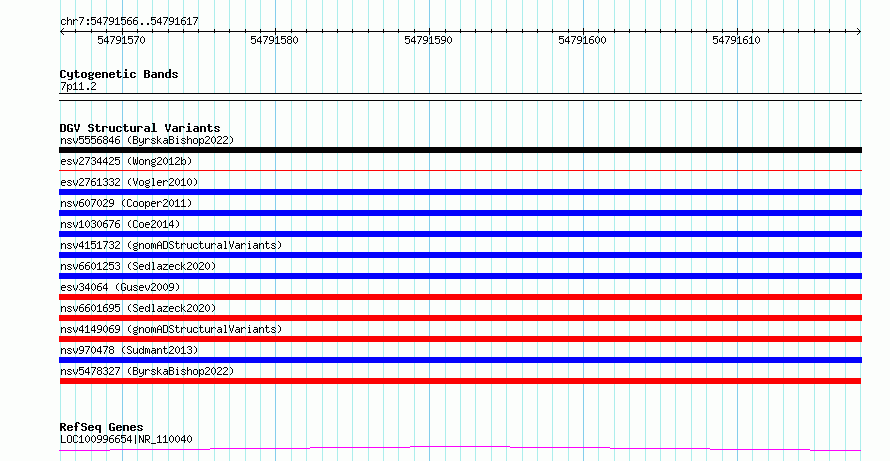This screenshot has height=461, width=890.
Task: Click the black nsv5556846 variant bar
Action: [460, 150]
